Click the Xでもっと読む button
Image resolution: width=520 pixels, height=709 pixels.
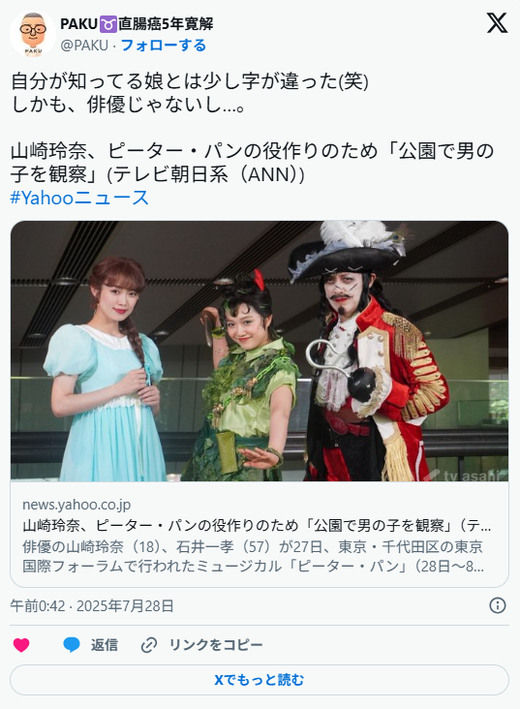point(260,680)
